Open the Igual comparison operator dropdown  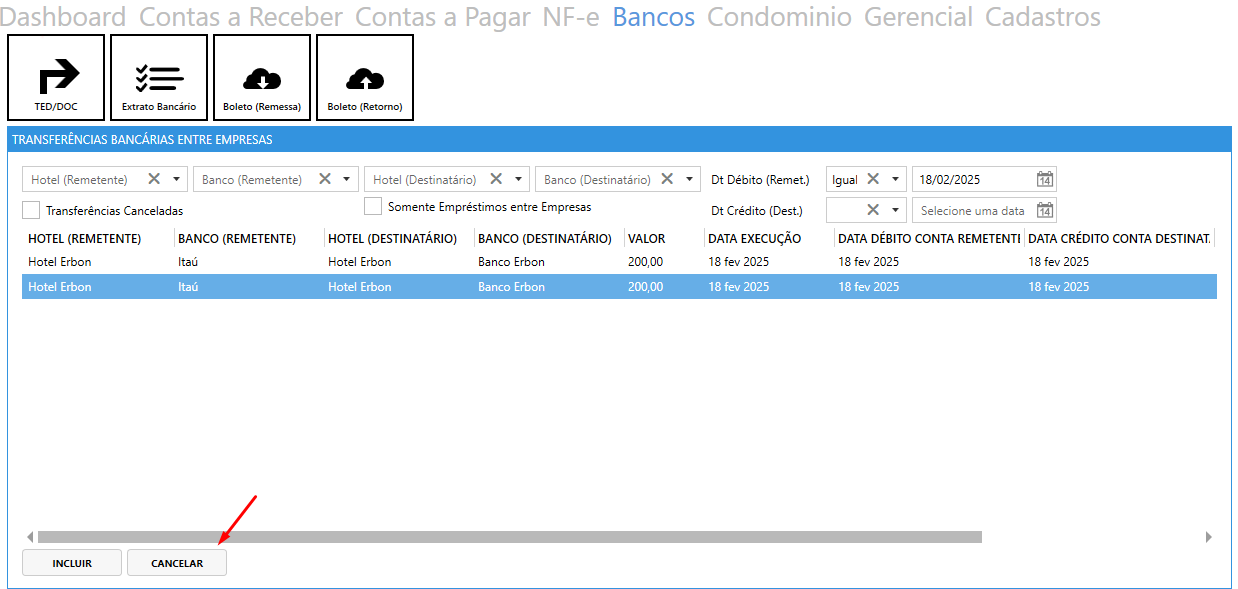895,180
